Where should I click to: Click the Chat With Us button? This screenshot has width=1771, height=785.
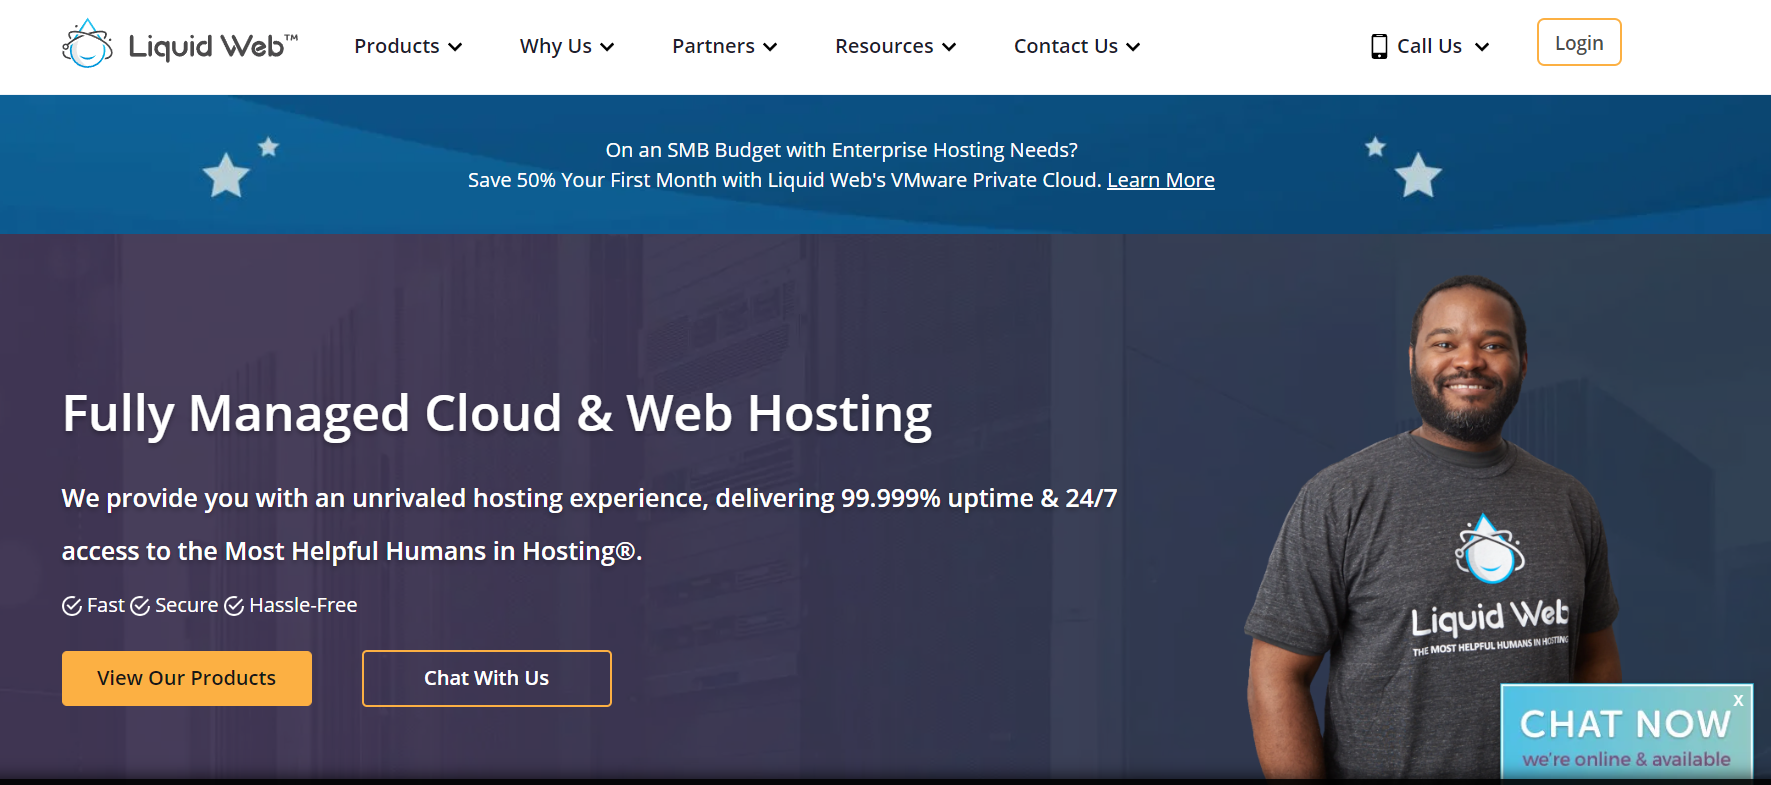point(486,678)
